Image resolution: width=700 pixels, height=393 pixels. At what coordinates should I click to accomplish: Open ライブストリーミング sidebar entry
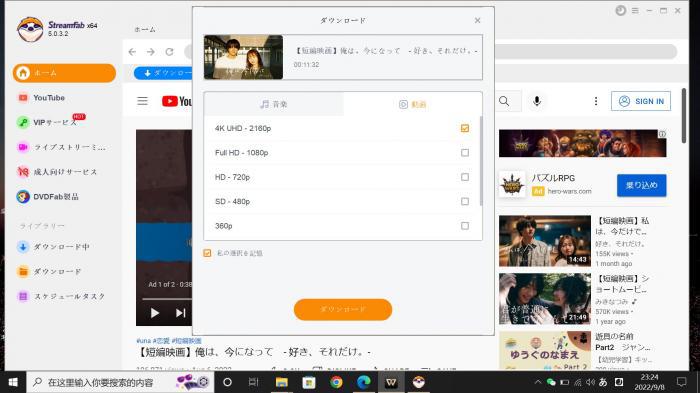click(61, 147)
